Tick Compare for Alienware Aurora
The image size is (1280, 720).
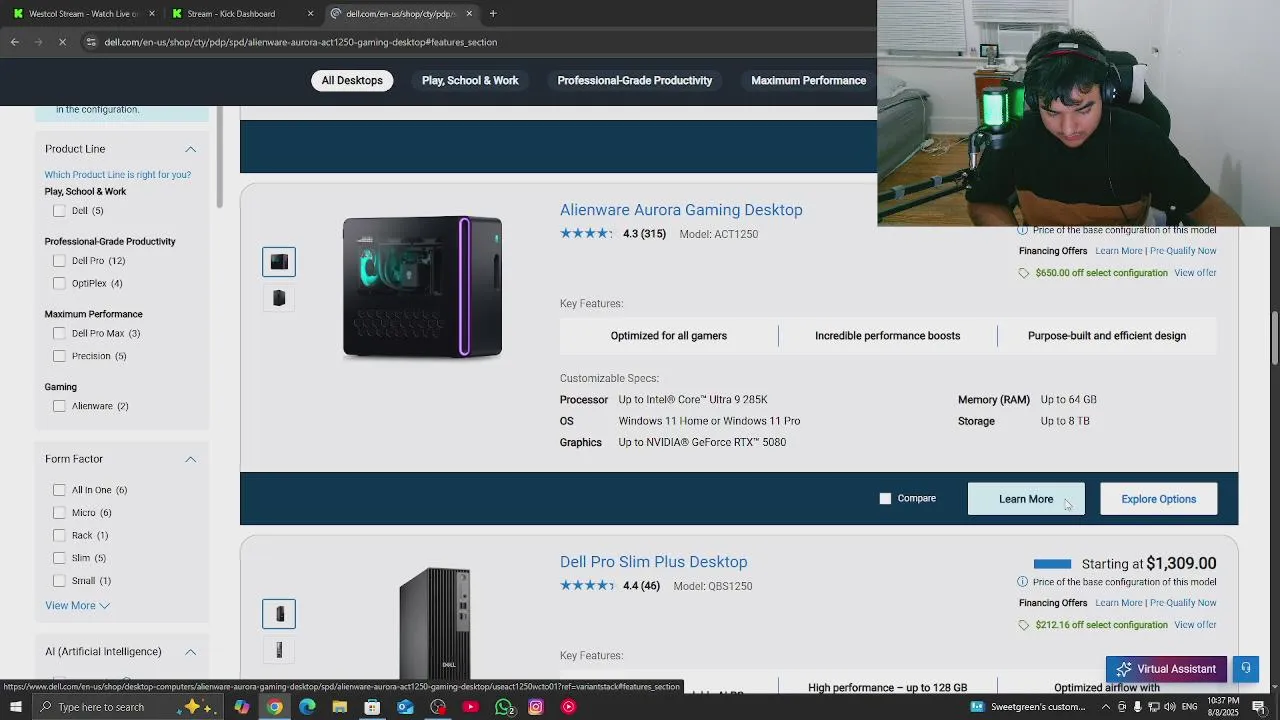[x=885, y=498]
